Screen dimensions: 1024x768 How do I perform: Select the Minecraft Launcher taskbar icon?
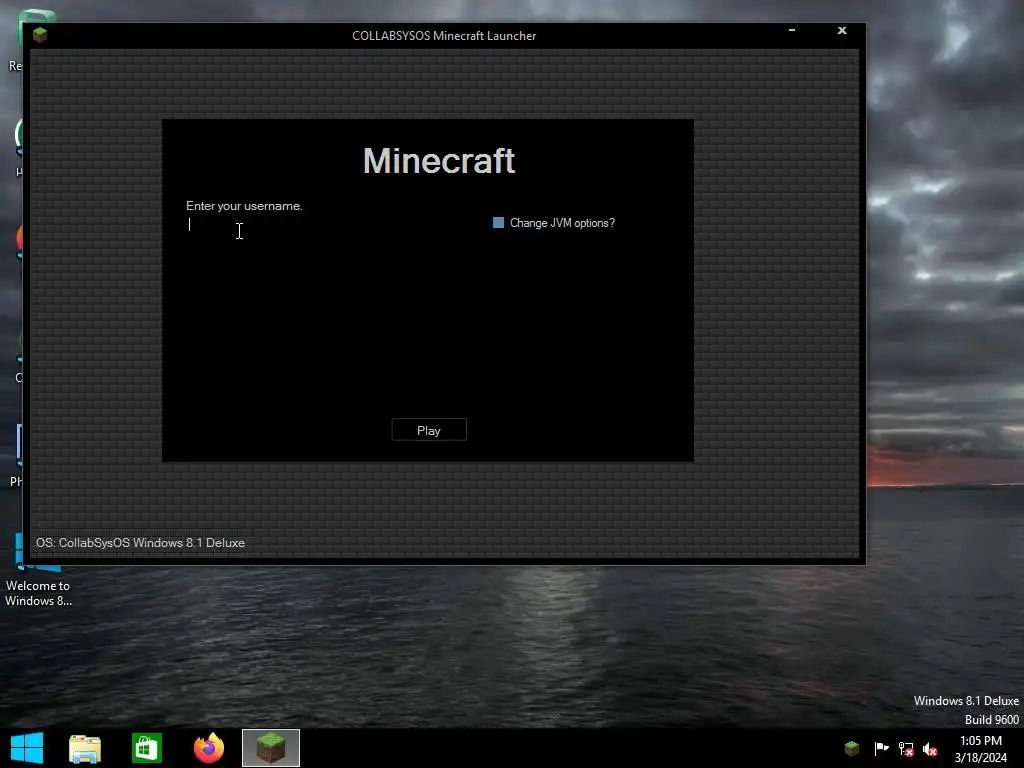point(271,748)
